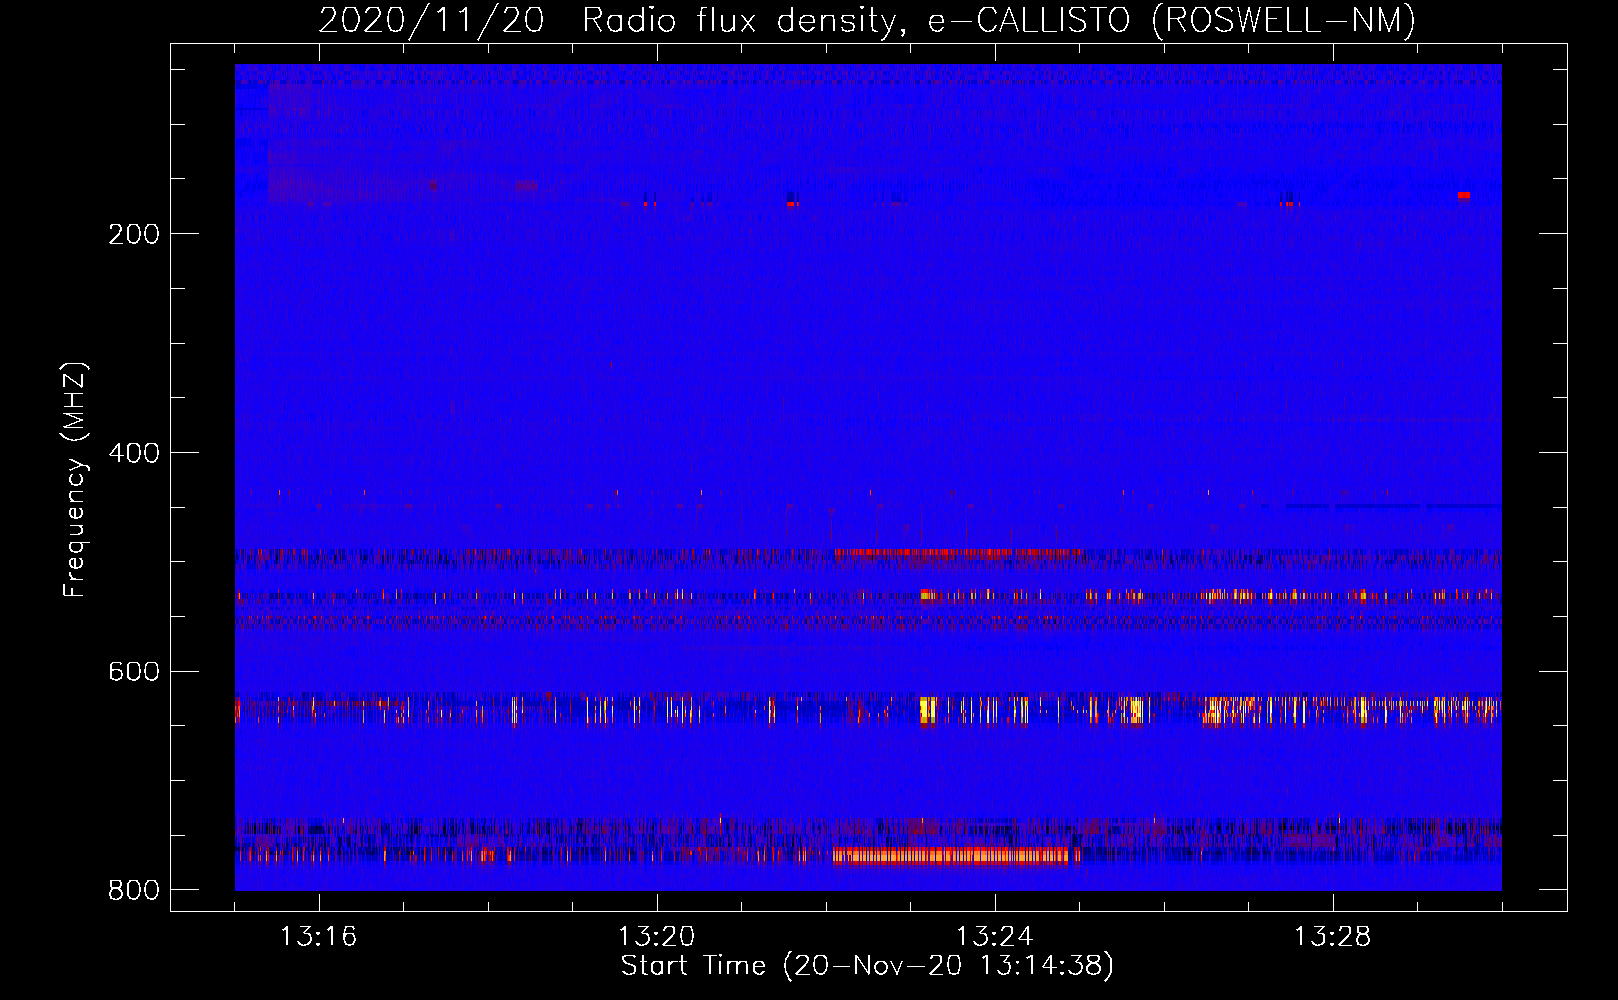Click the 13:24 time tick label
This screenshot has width=1618, height=1000.
994,937
